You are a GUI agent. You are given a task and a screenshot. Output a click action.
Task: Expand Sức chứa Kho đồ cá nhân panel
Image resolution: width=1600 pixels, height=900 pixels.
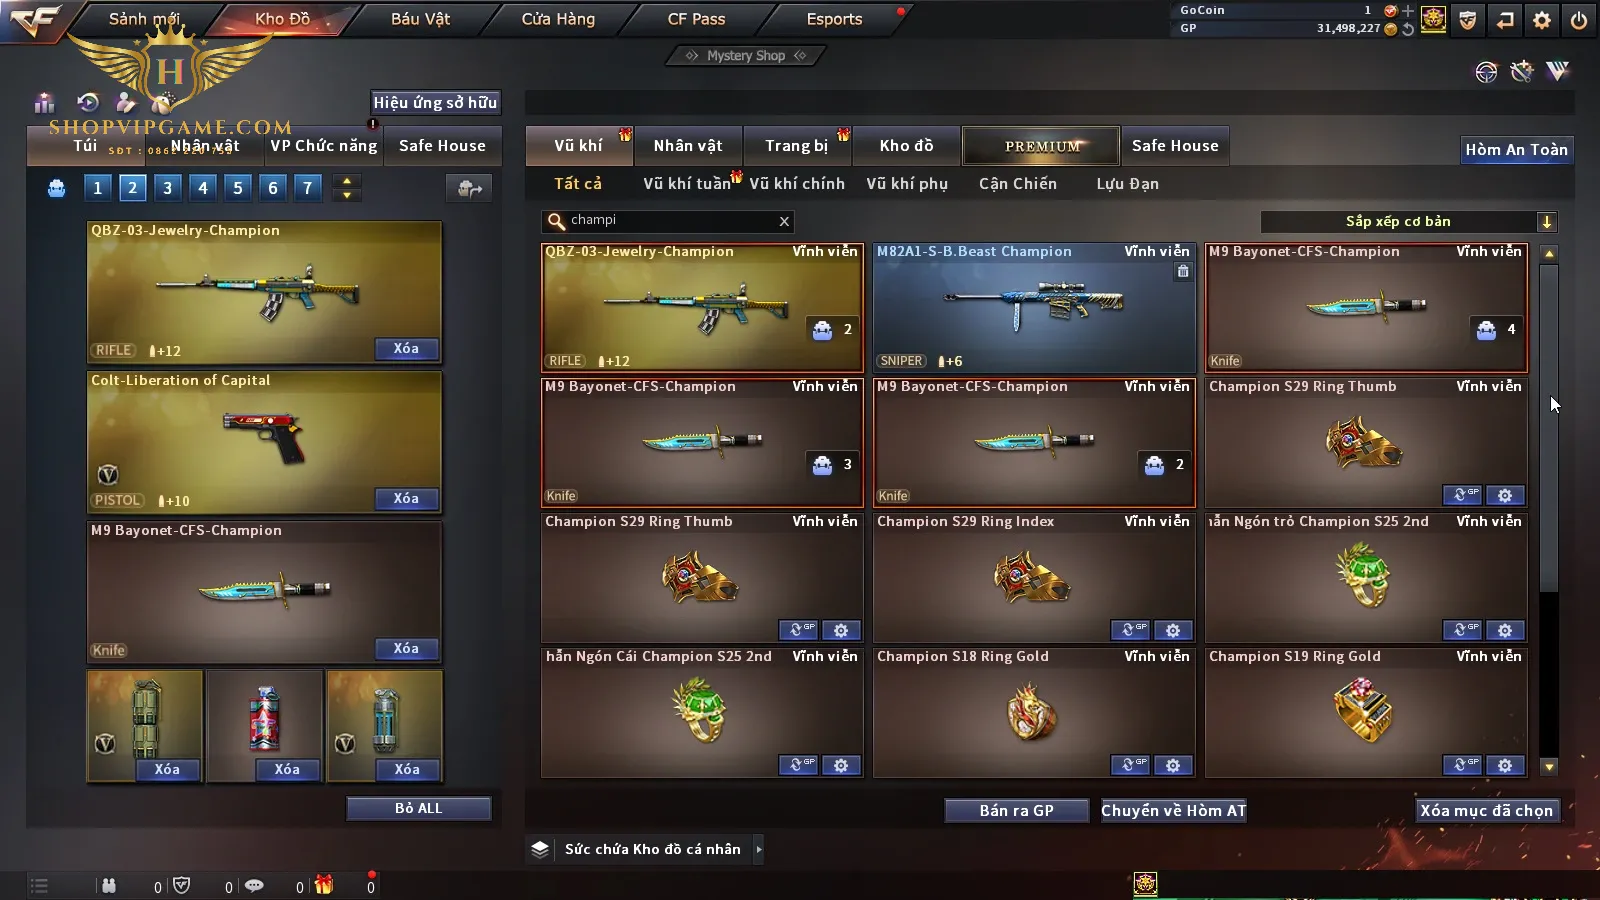(x=759, y=849)
